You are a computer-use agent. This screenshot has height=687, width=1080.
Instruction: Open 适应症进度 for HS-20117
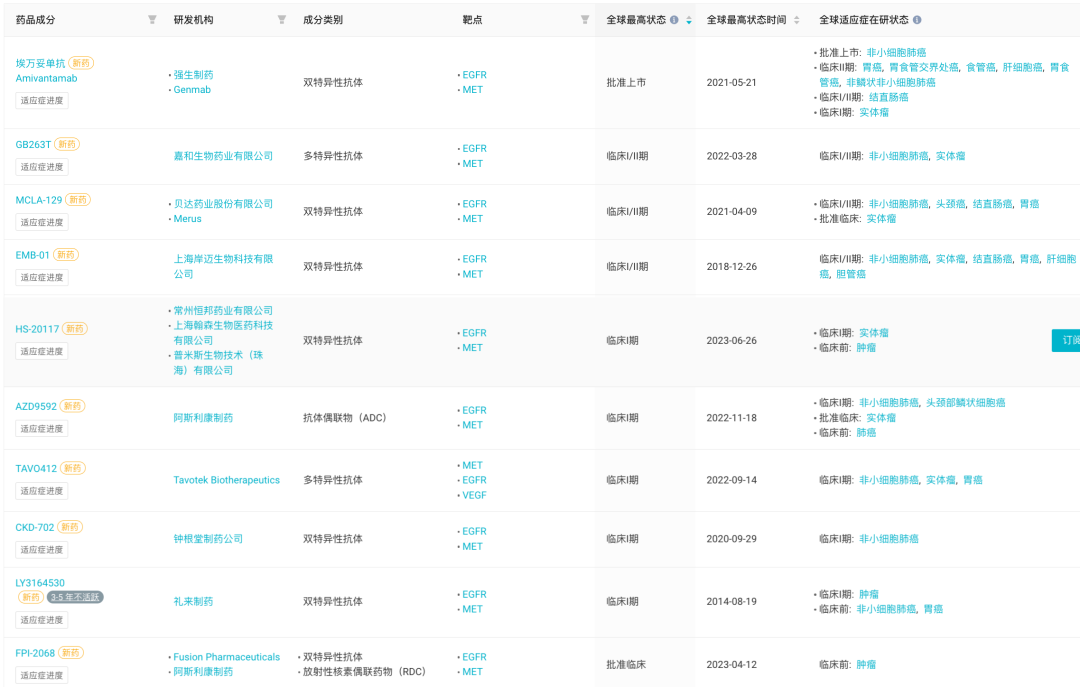[42, 351]
